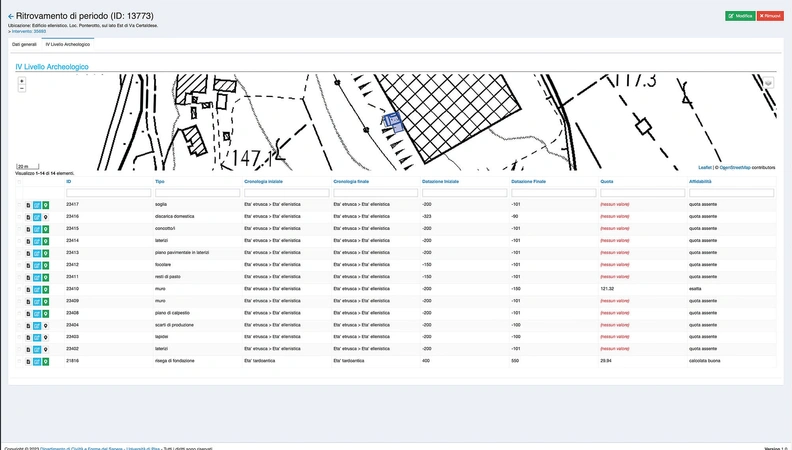The height and width of the screenshot is (450, 792).
Task: Open the map layers control
Action: pyautogui.click(x=768, y=83)
